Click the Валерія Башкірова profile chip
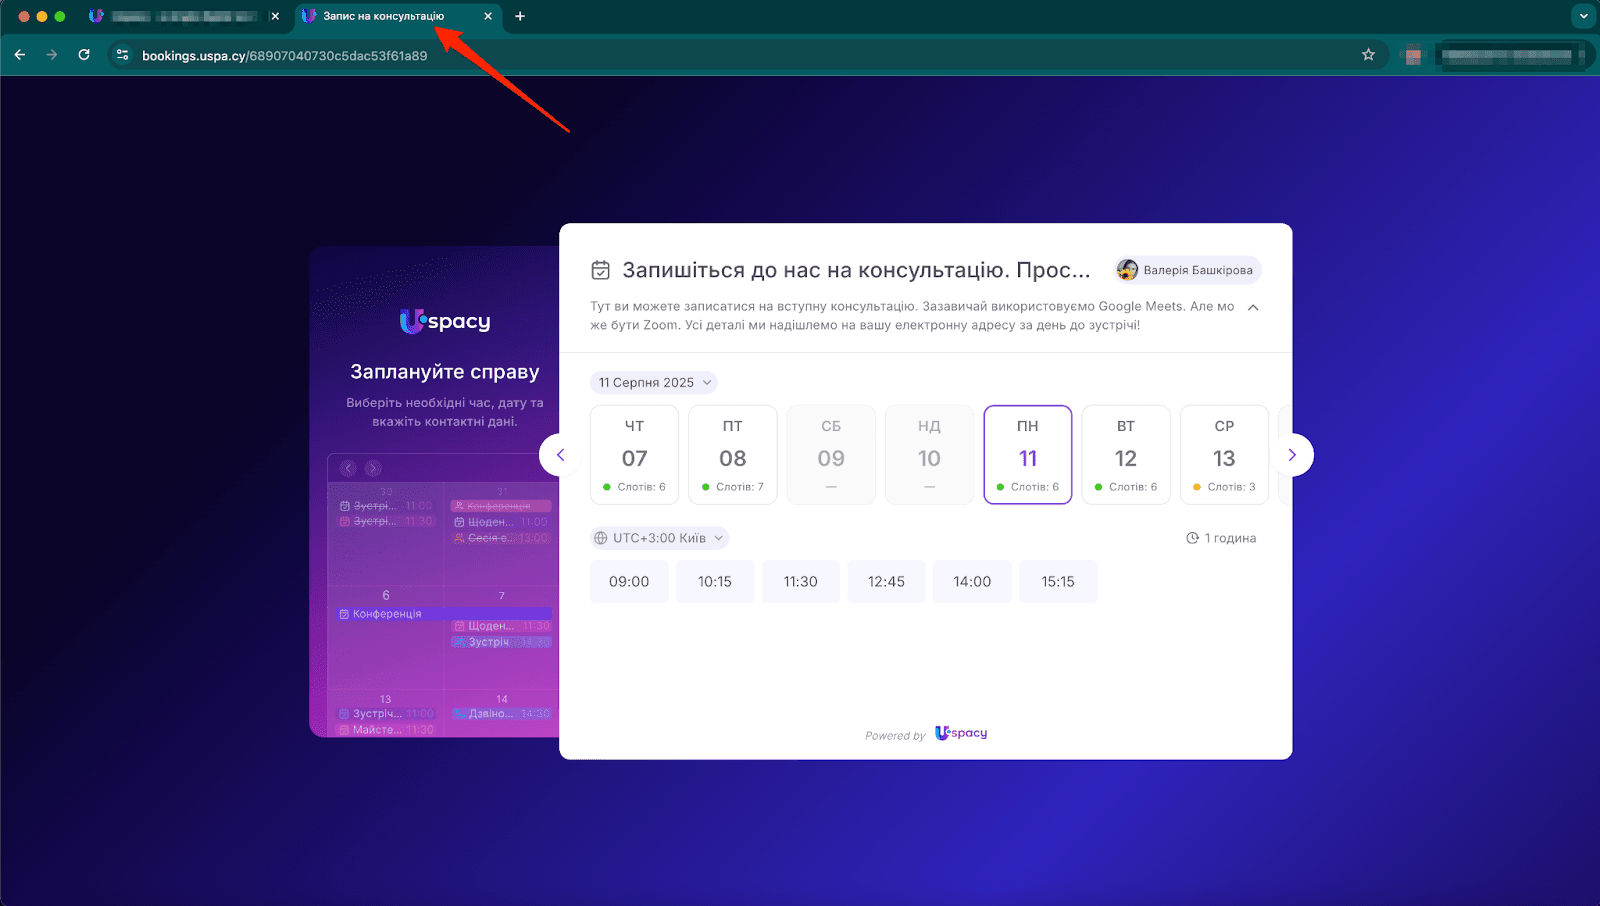 click(x=1186, y=269)
